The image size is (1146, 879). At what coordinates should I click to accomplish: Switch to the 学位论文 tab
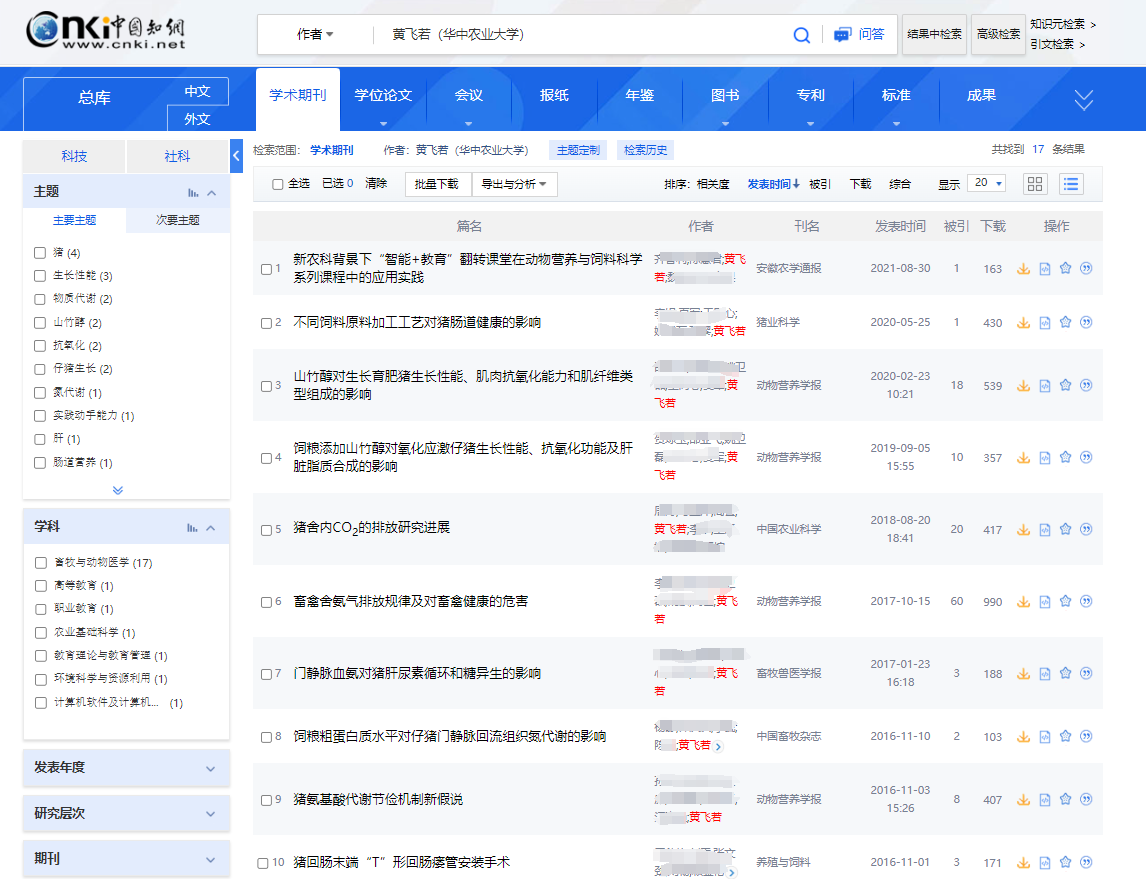click(x=383, y=96)
